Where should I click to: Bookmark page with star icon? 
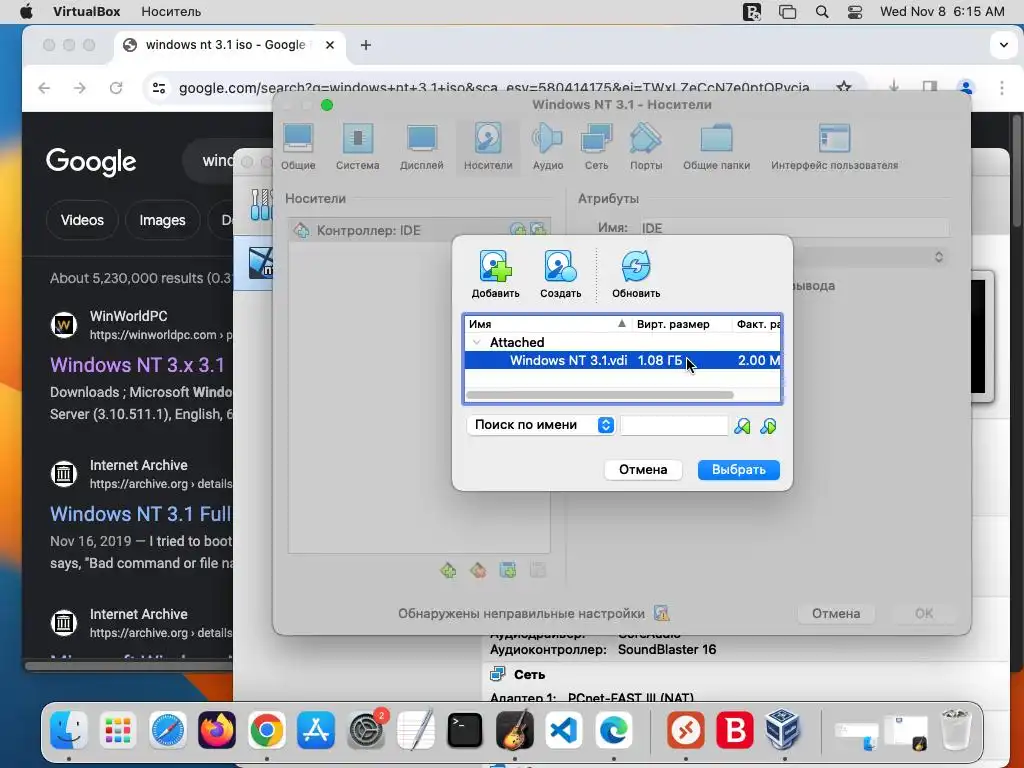point(844,88)
